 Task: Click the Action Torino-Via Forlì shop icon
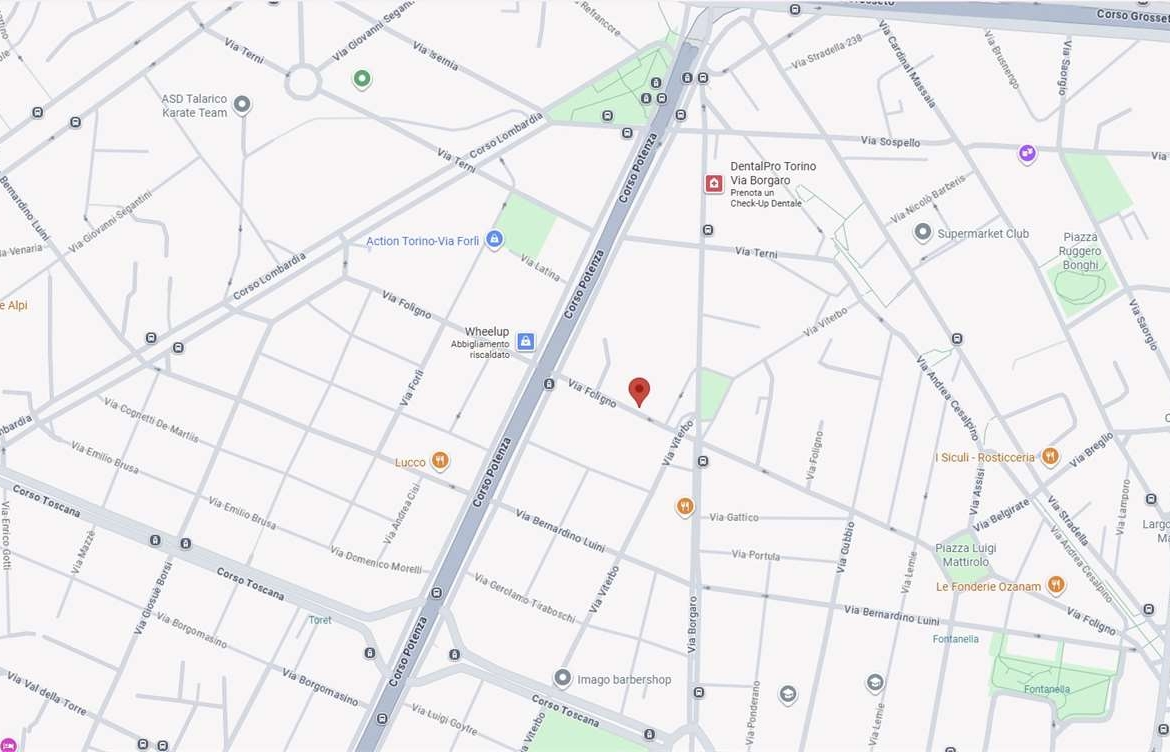(494, 239)
